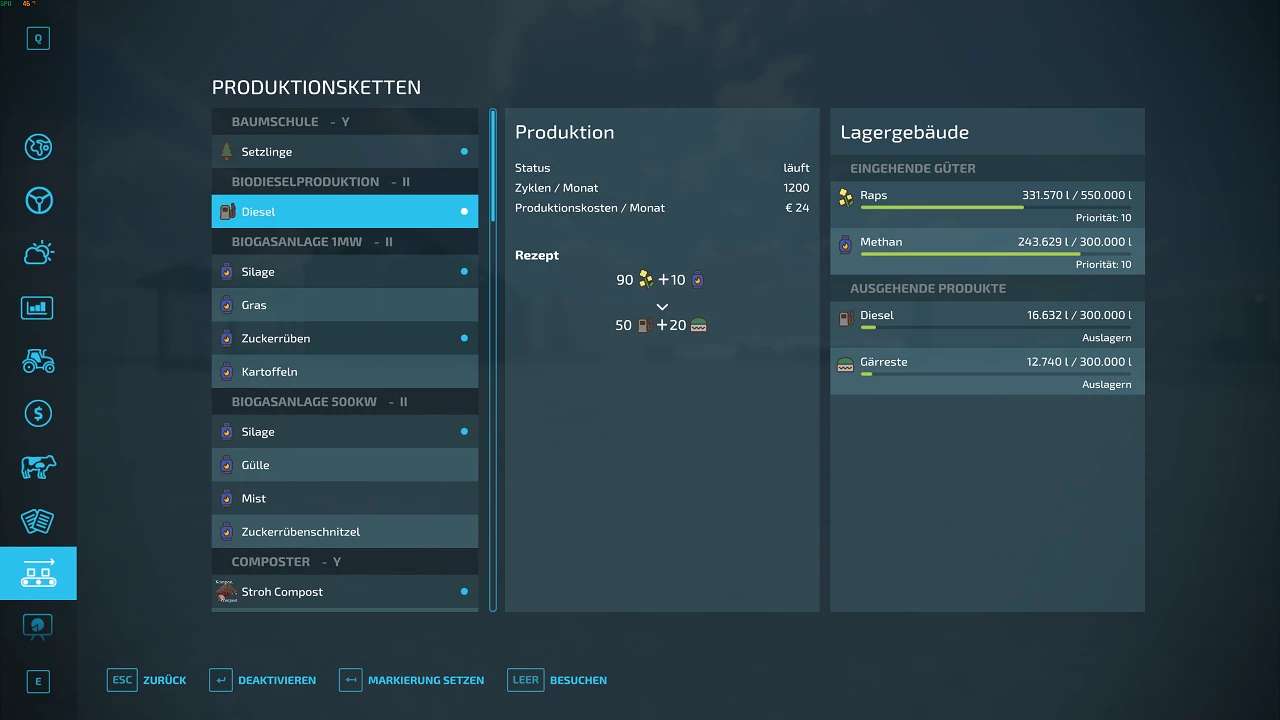
Task: Open the price statistics chart icon
Action: (x=38, y=307)
